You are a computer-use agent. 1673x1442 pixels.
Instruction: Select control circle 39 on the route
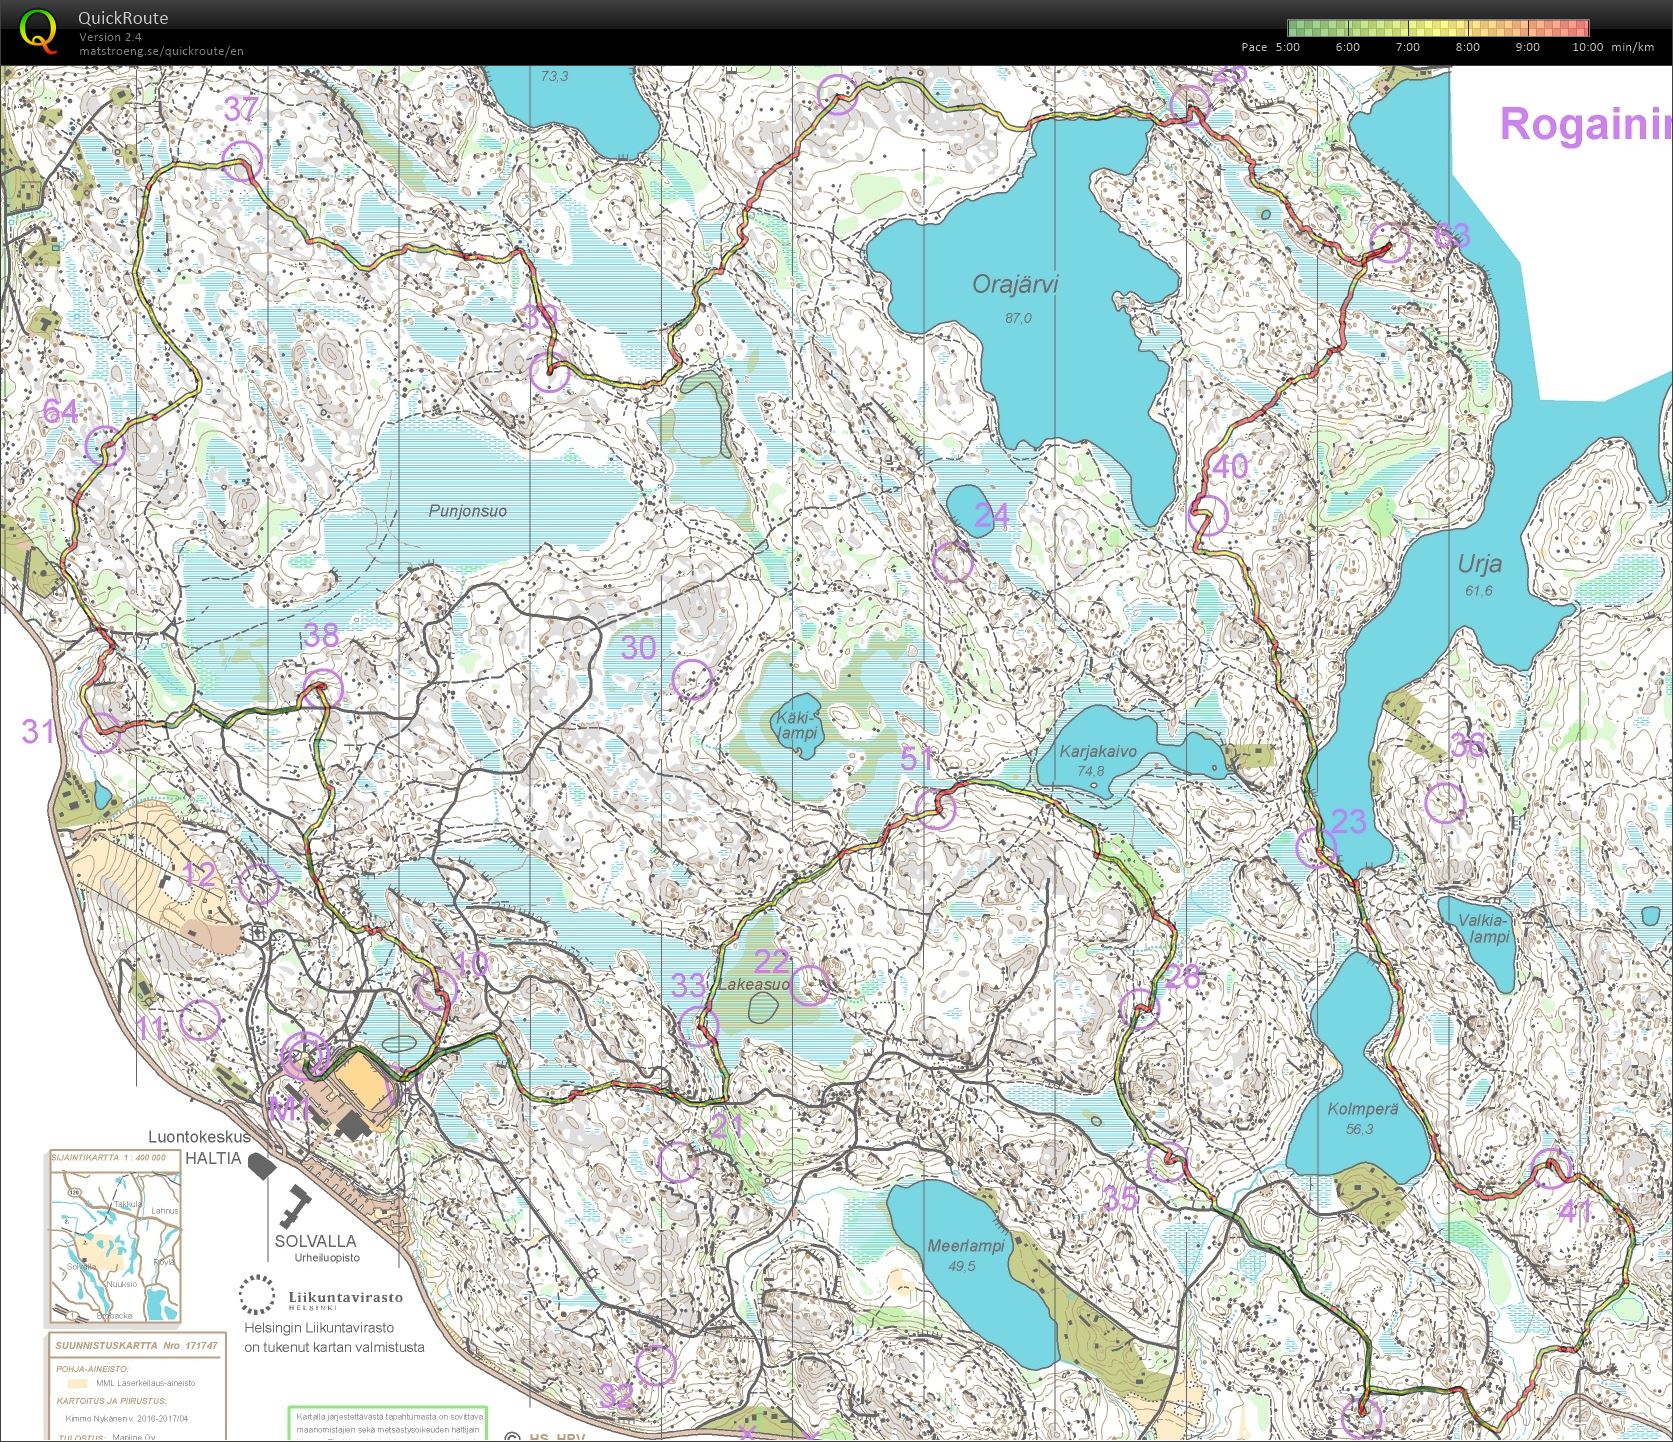click(549, 372)
